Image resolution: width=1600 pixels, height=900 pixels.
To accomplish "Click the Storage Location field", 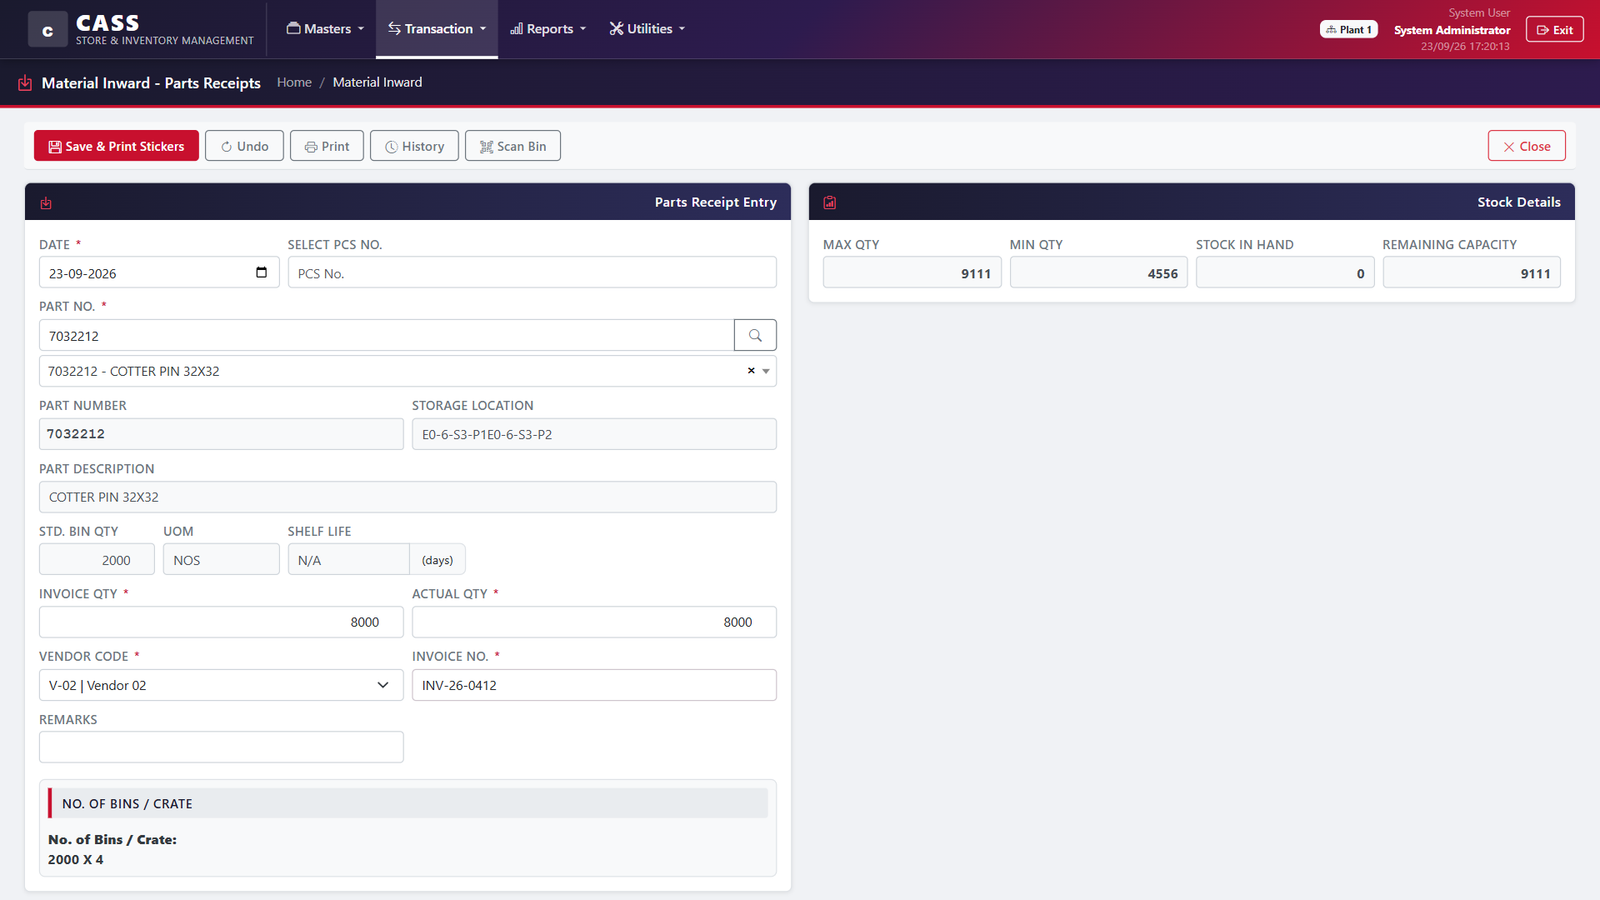I will pos(594,434).
